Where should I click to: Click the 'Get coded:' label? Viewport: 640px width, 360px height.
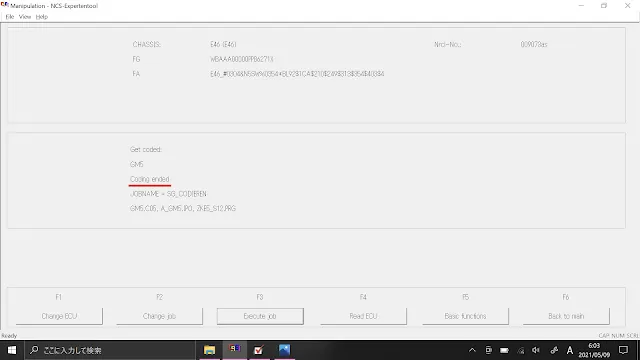(x=146, y=149)
